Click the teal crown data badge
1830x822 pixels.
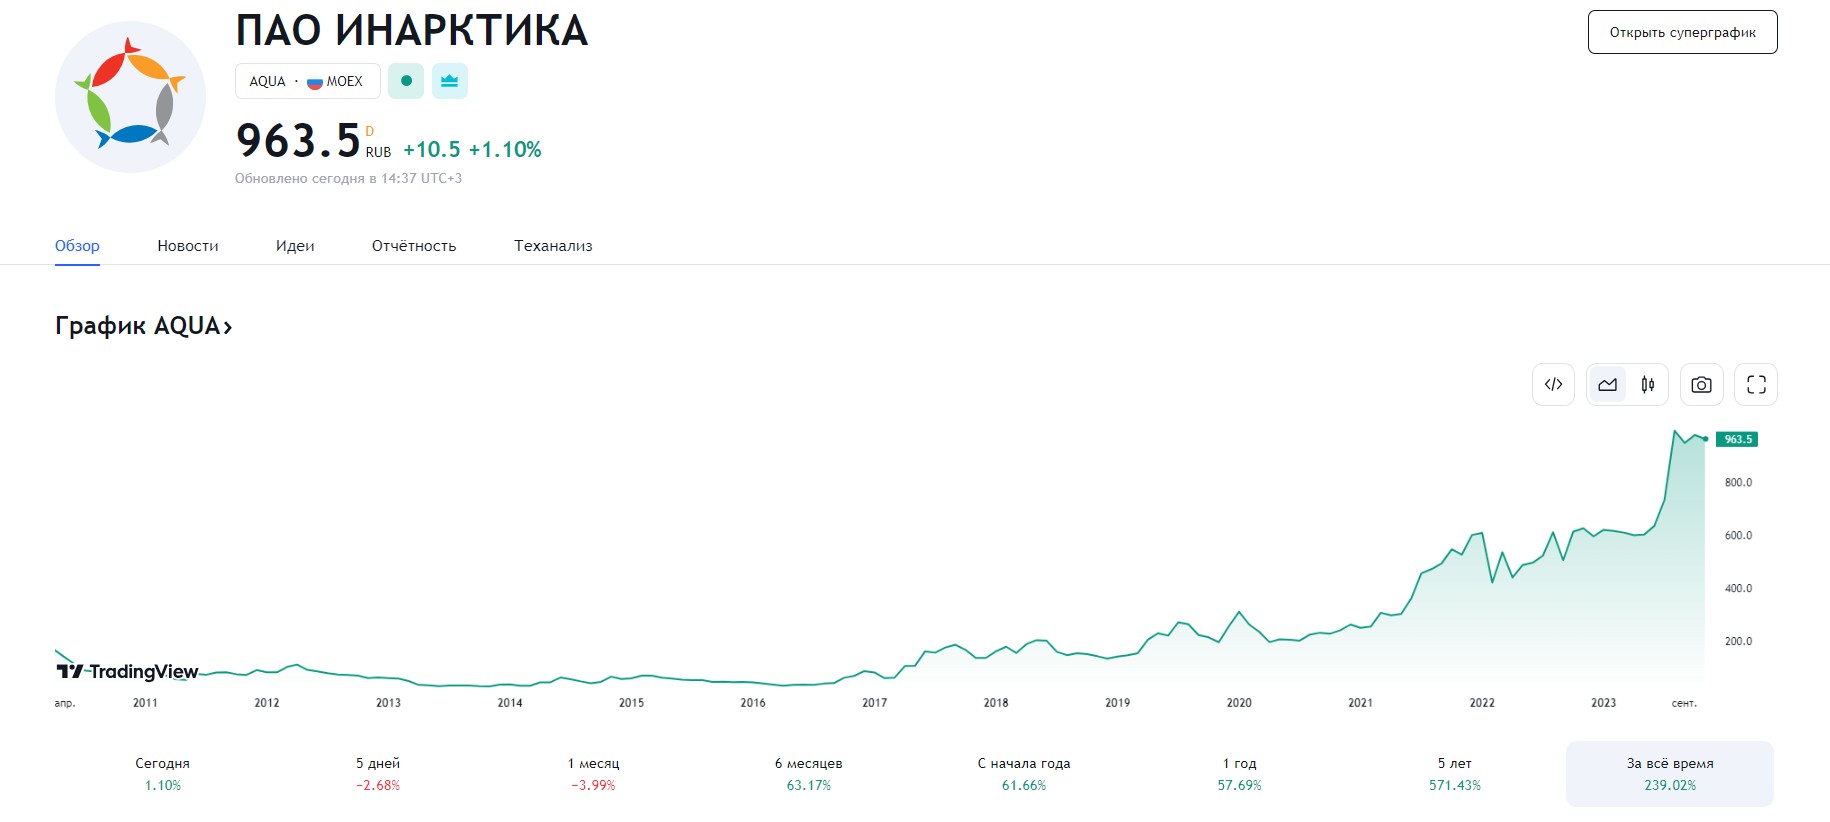point(450,81)
